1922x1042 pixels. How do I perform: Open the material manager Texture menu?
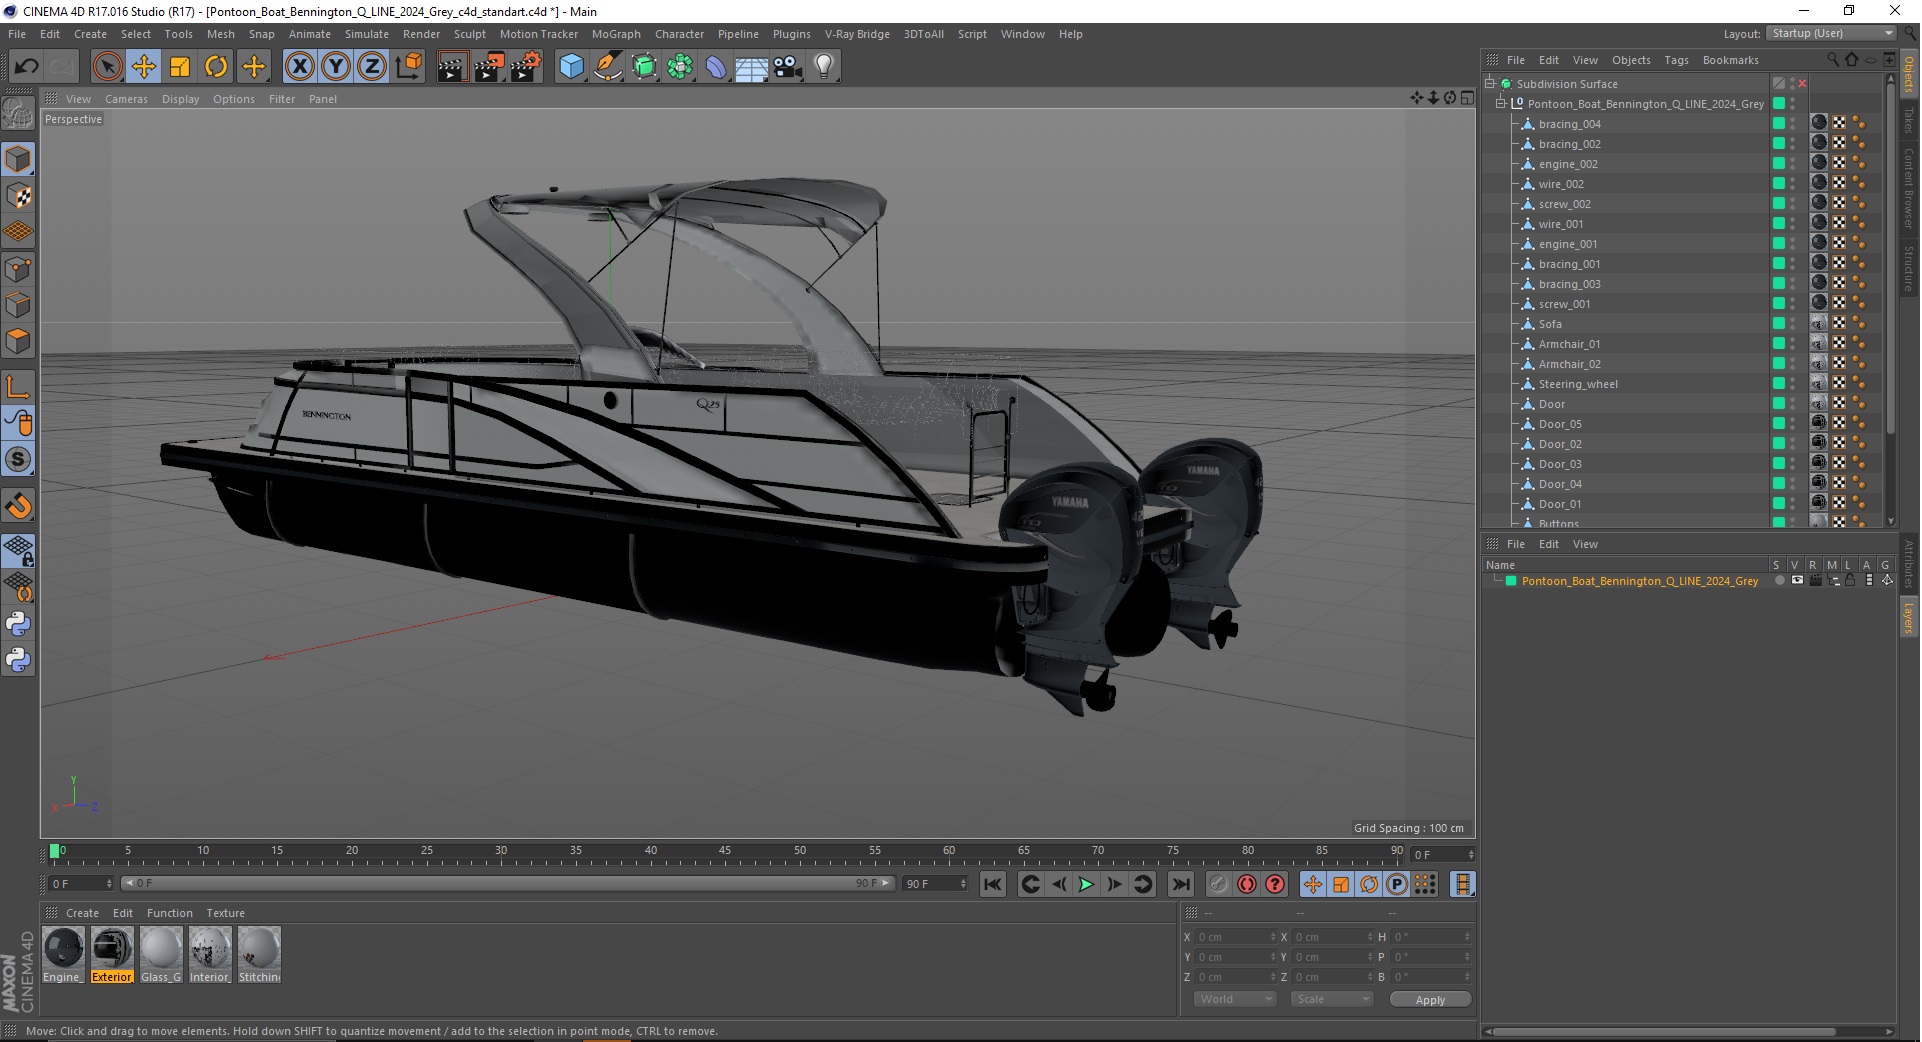coord(225,913)
